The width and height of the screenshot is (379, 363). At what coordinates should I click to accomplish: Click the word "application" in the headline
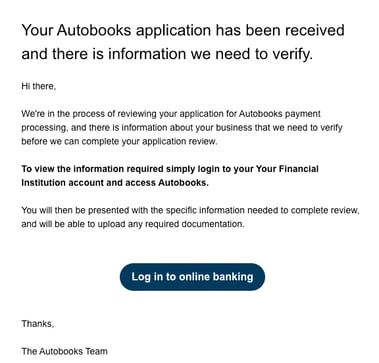[173, 31]
